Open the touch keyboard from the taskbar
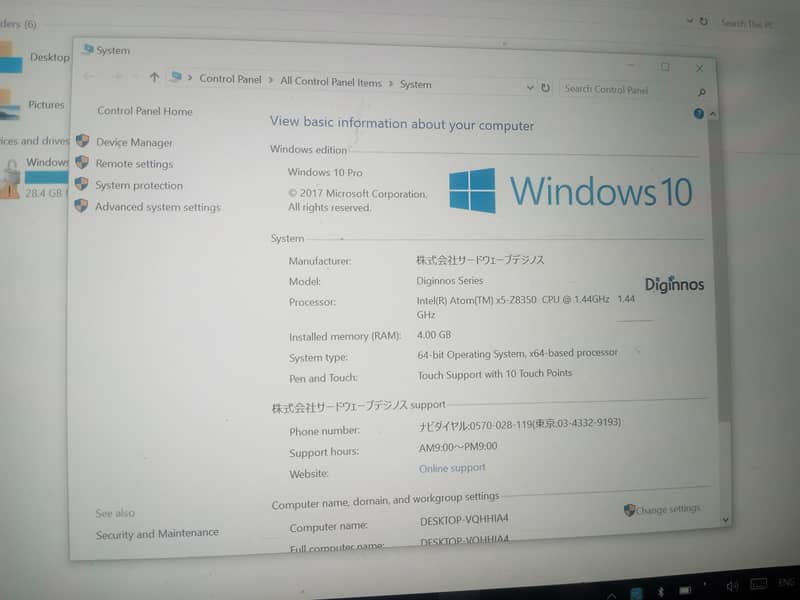This screenshot has height=600, width=800. (x=761, y=581)
